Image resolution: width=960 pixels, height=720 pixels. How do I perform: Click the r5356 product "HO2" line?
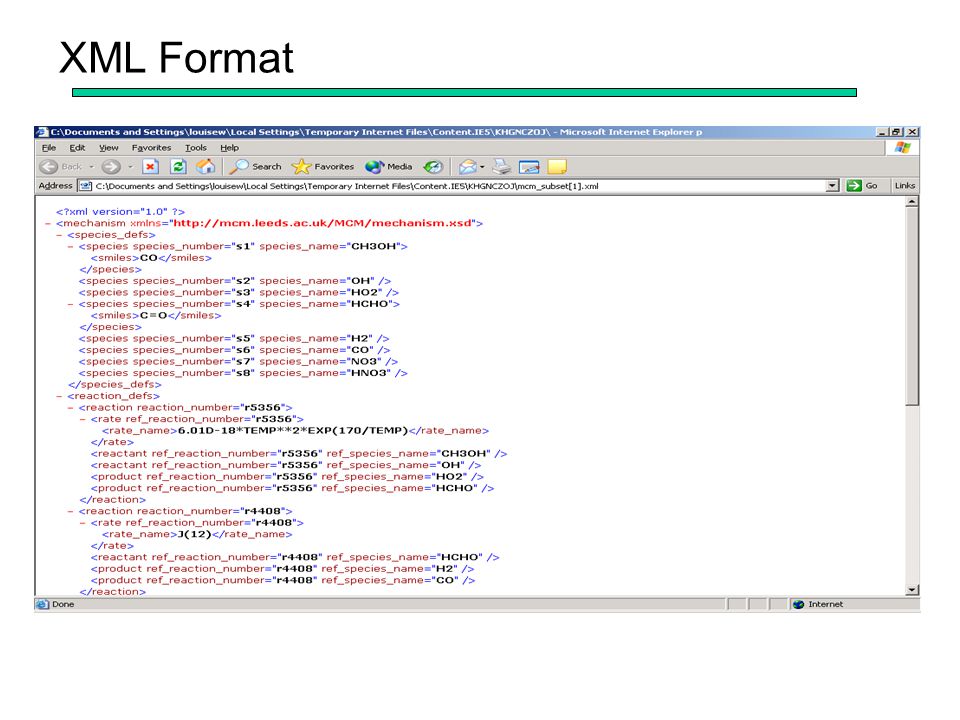[287, 477]
